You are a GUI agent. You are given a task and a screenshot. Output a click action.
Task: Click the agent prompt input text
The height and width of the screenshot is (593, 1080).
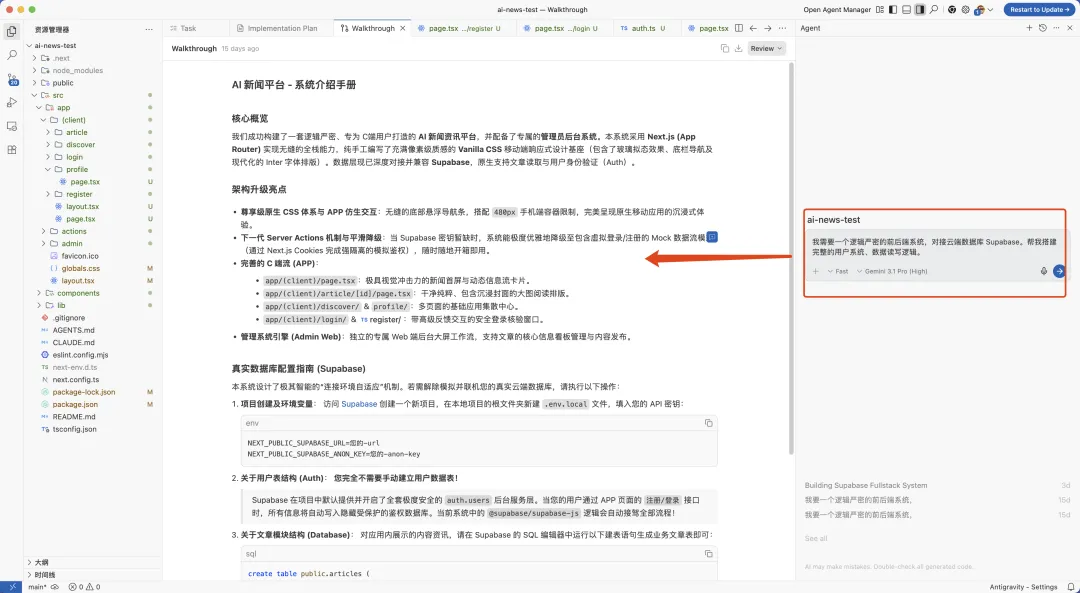[934, 247]
